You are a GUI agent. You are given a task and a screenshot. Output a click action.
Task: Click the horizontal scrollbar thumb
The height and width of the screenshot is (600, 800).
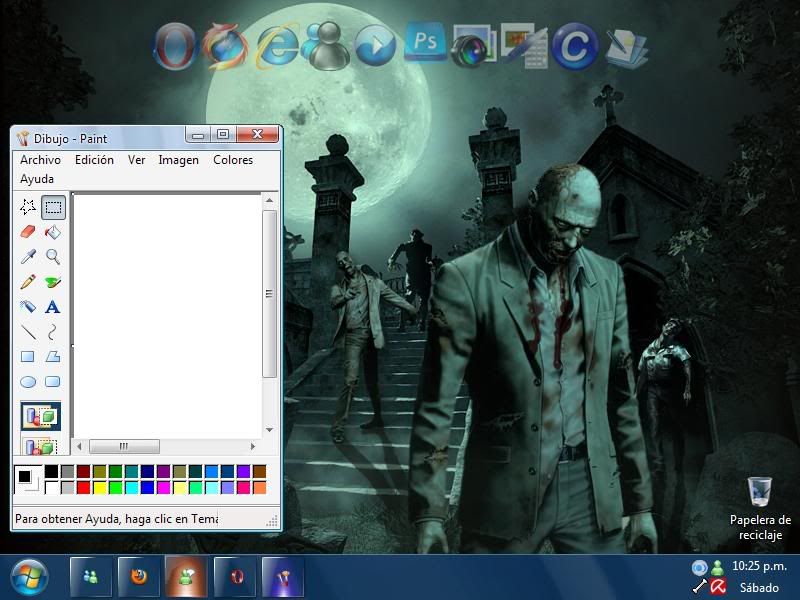124,446
